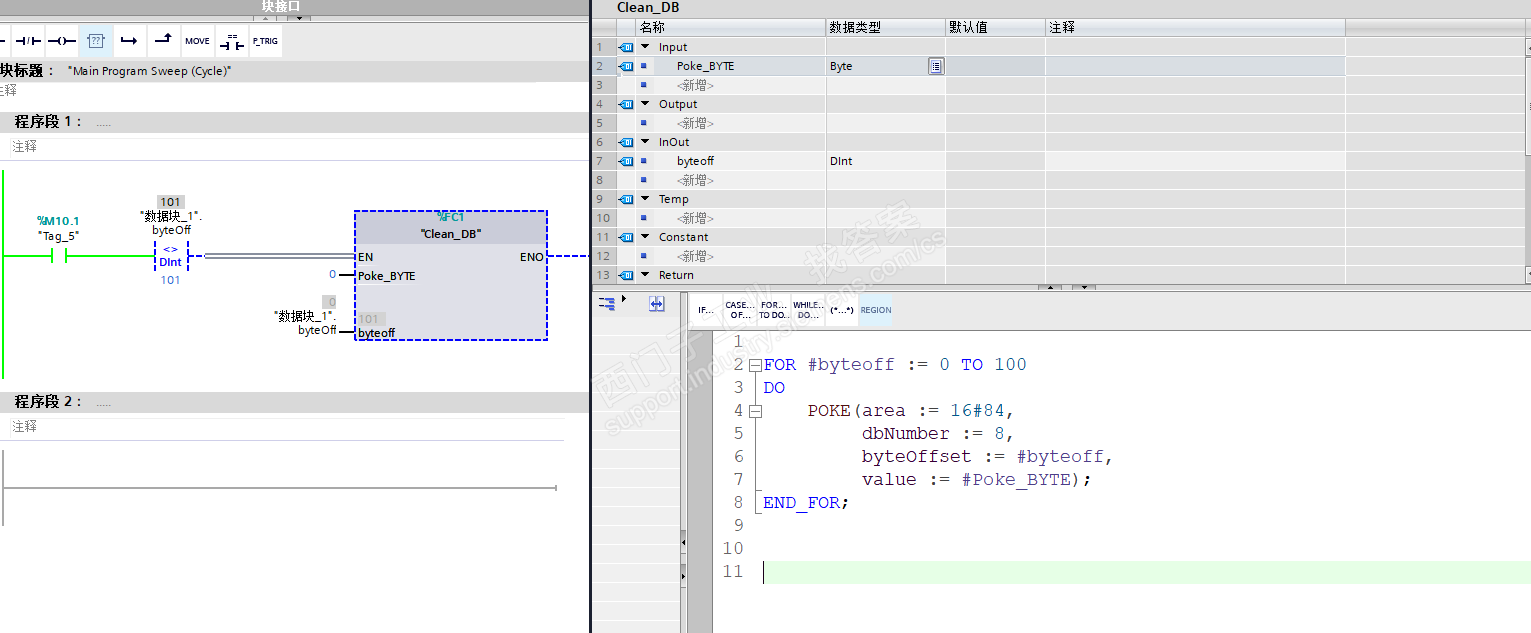Click the 注释 field of network 2

click(285, 426)
